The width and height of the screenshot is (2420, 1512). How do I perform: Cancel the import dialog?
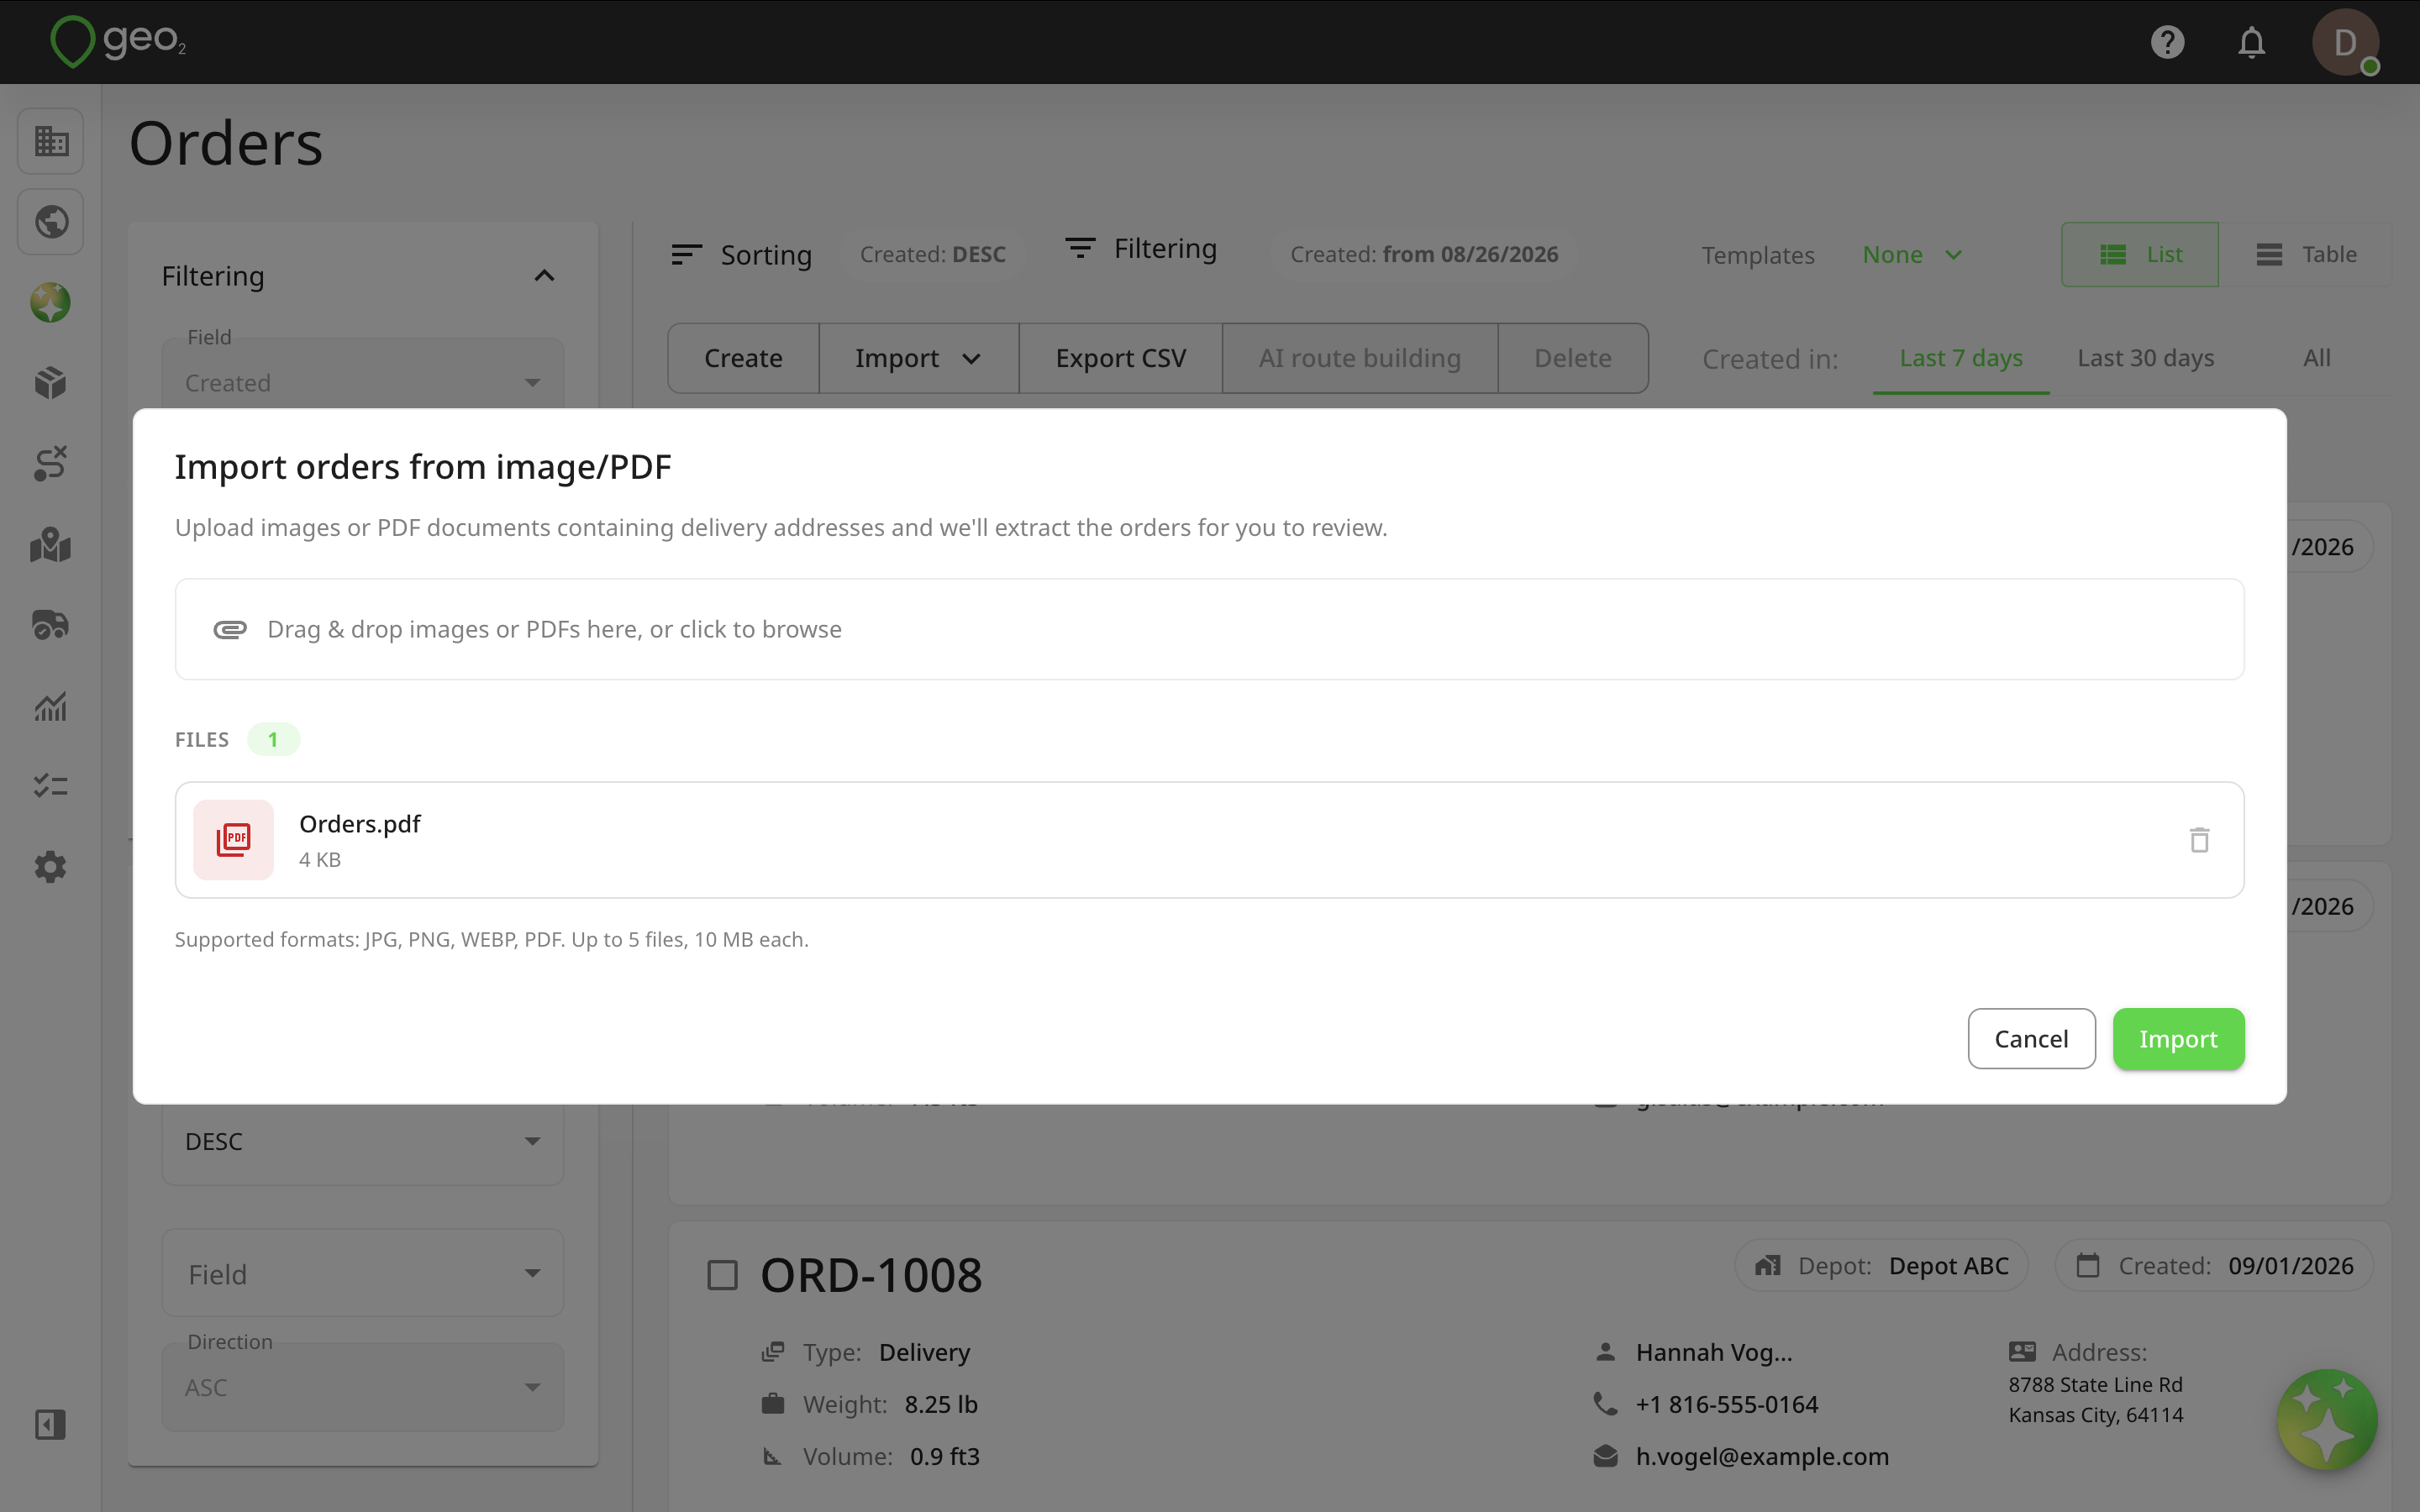point(2031,1039)
